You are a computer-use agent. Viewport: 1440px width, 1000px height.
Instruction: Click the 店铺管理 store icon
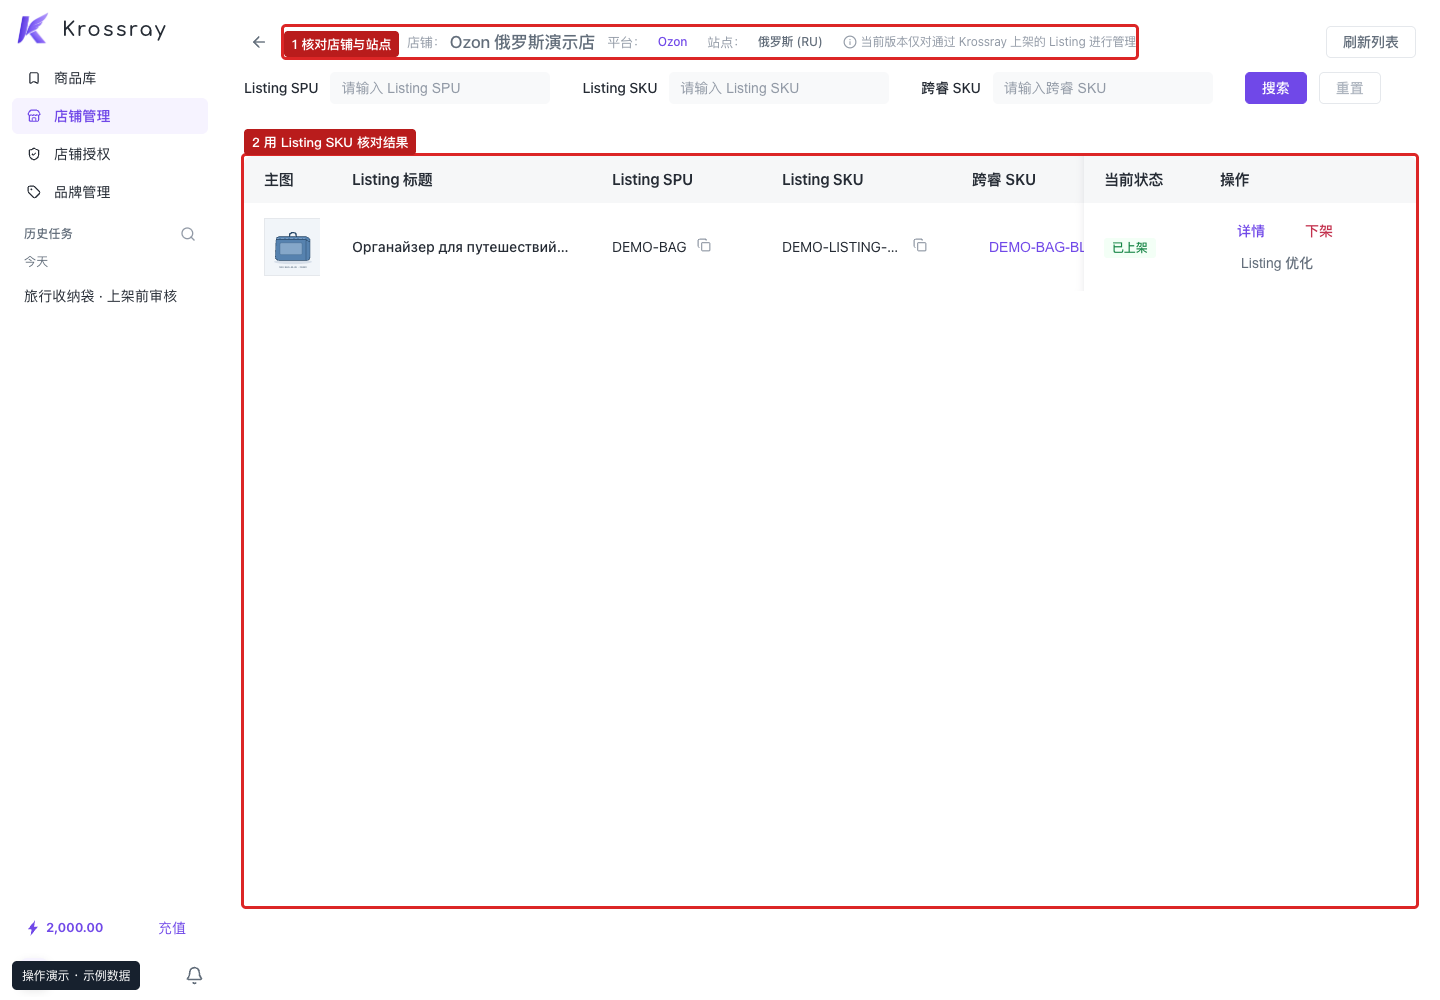click(34, 116)
